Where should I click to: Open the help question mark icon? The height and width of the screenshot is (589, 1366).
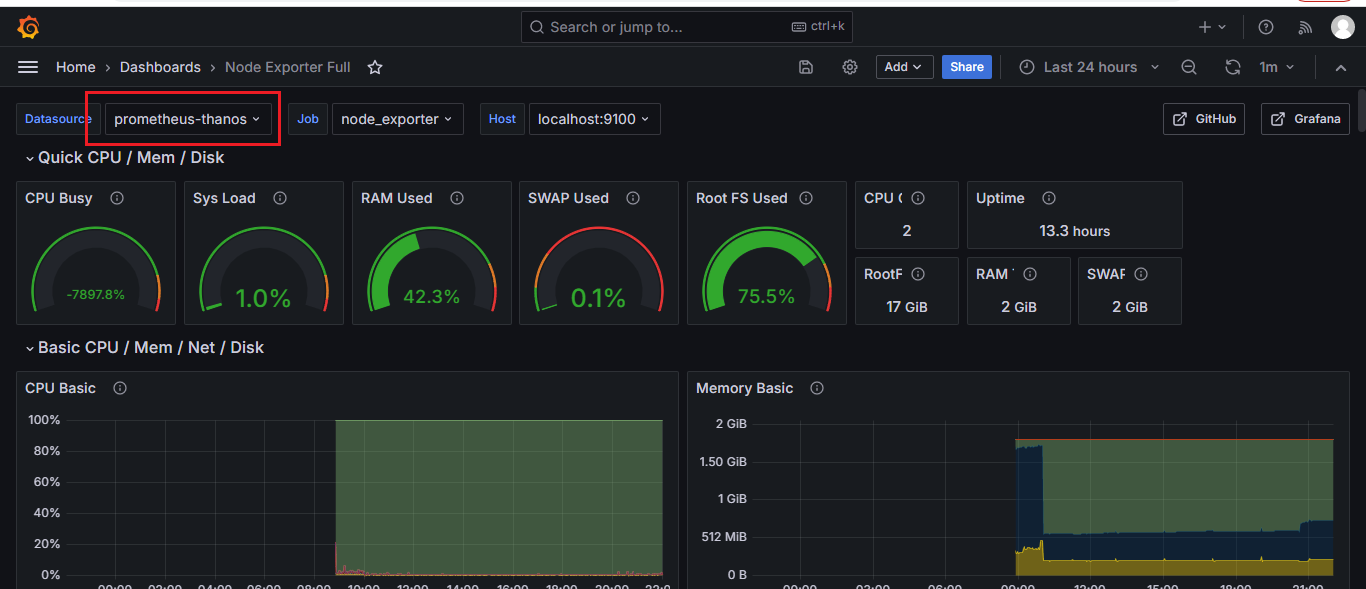coord(1266,27)
